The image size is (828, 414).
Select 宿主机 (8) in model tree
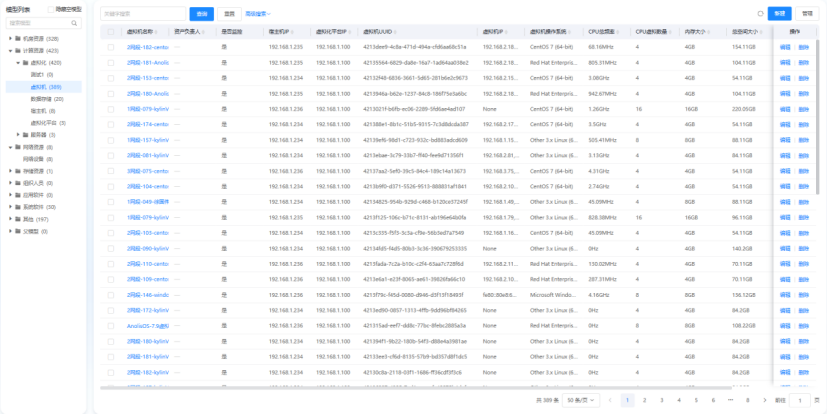(x=43, y=111)
